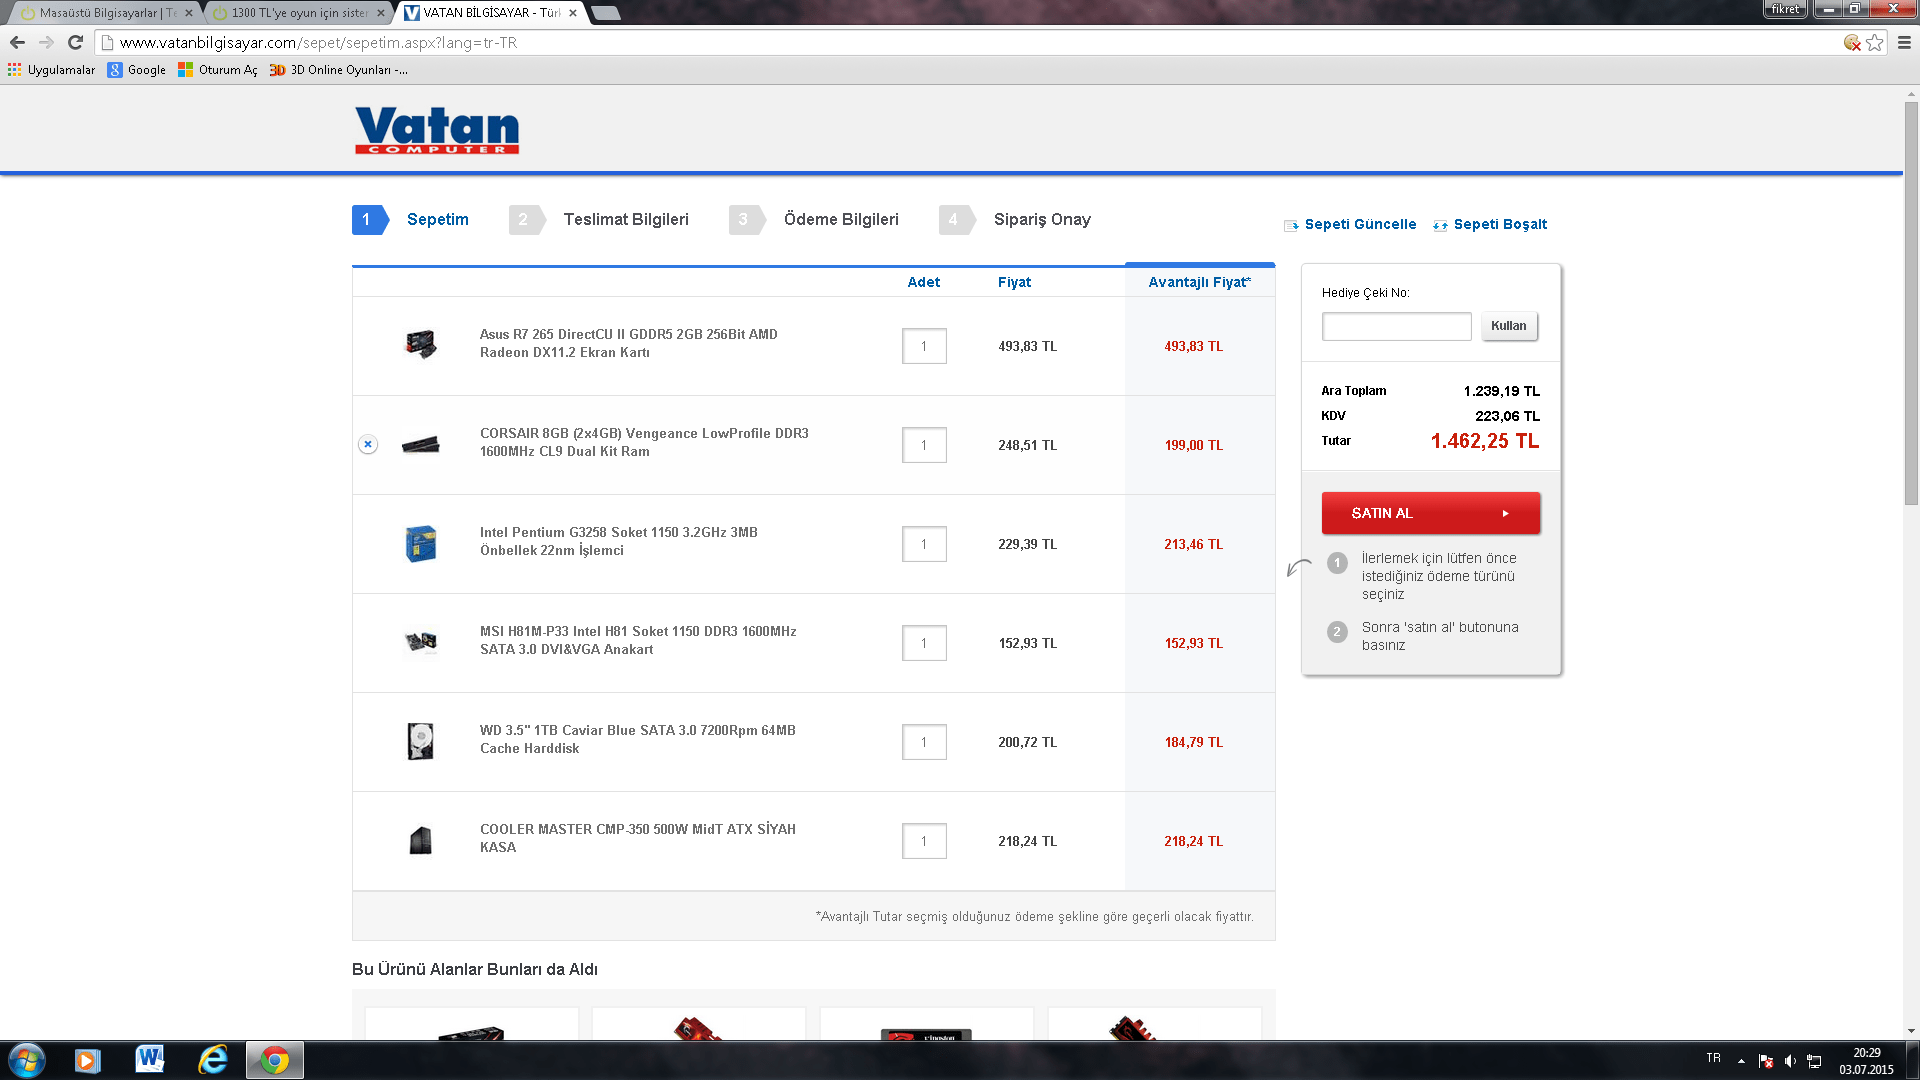This screenshot has width=1920, height=1080.
Task: Click the quantity box for the MSI H81M-P33 motherboard
Action: (923, 643)
